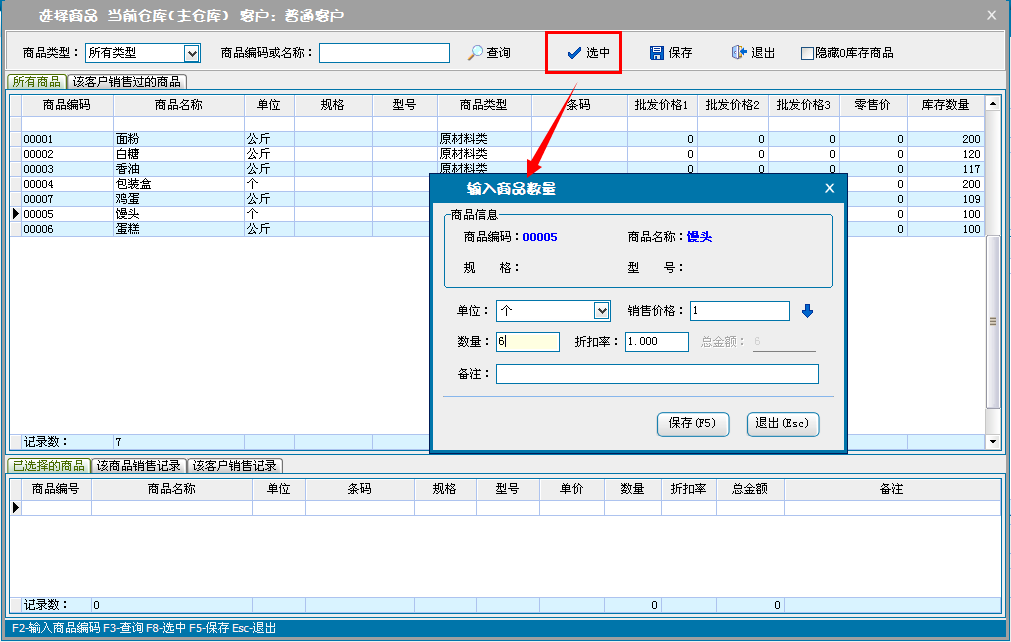The width and height of the screenshot is (1011, 642).
Task: Click the 保存 floppy disk toolbar icon
Action: tap(657, 53)
